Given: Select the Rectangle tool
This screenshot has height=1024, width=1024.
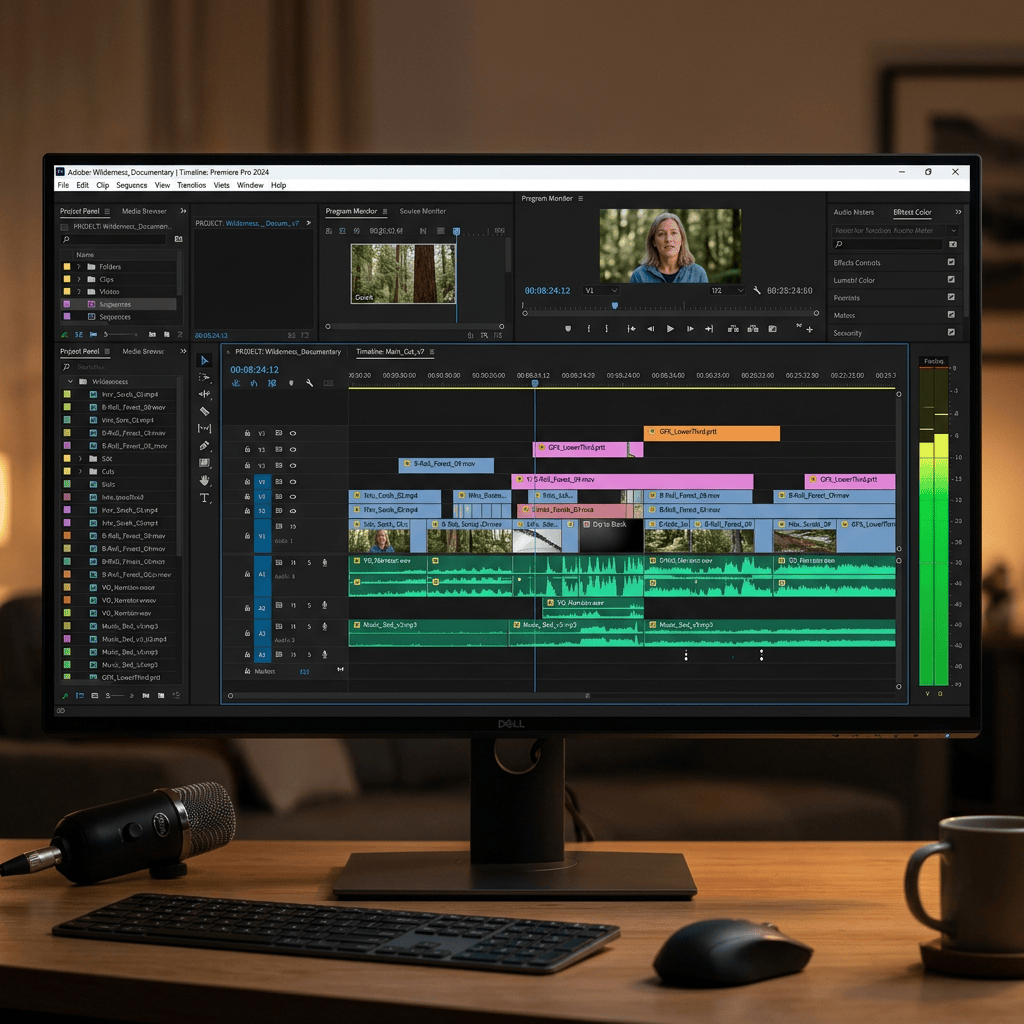Looking at the screenshot, I should [x=204, y=463].
